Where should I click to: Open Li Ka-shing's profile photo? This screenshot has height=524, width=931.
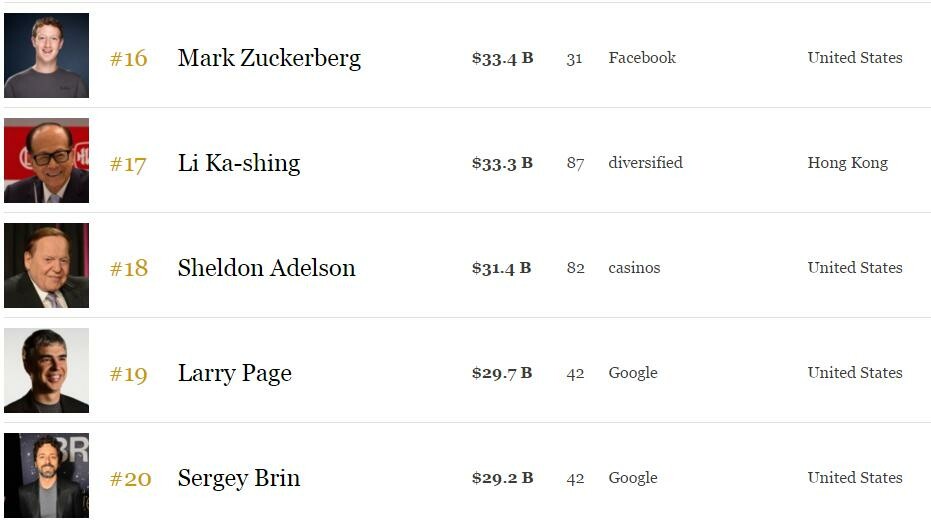coord(46,160)
